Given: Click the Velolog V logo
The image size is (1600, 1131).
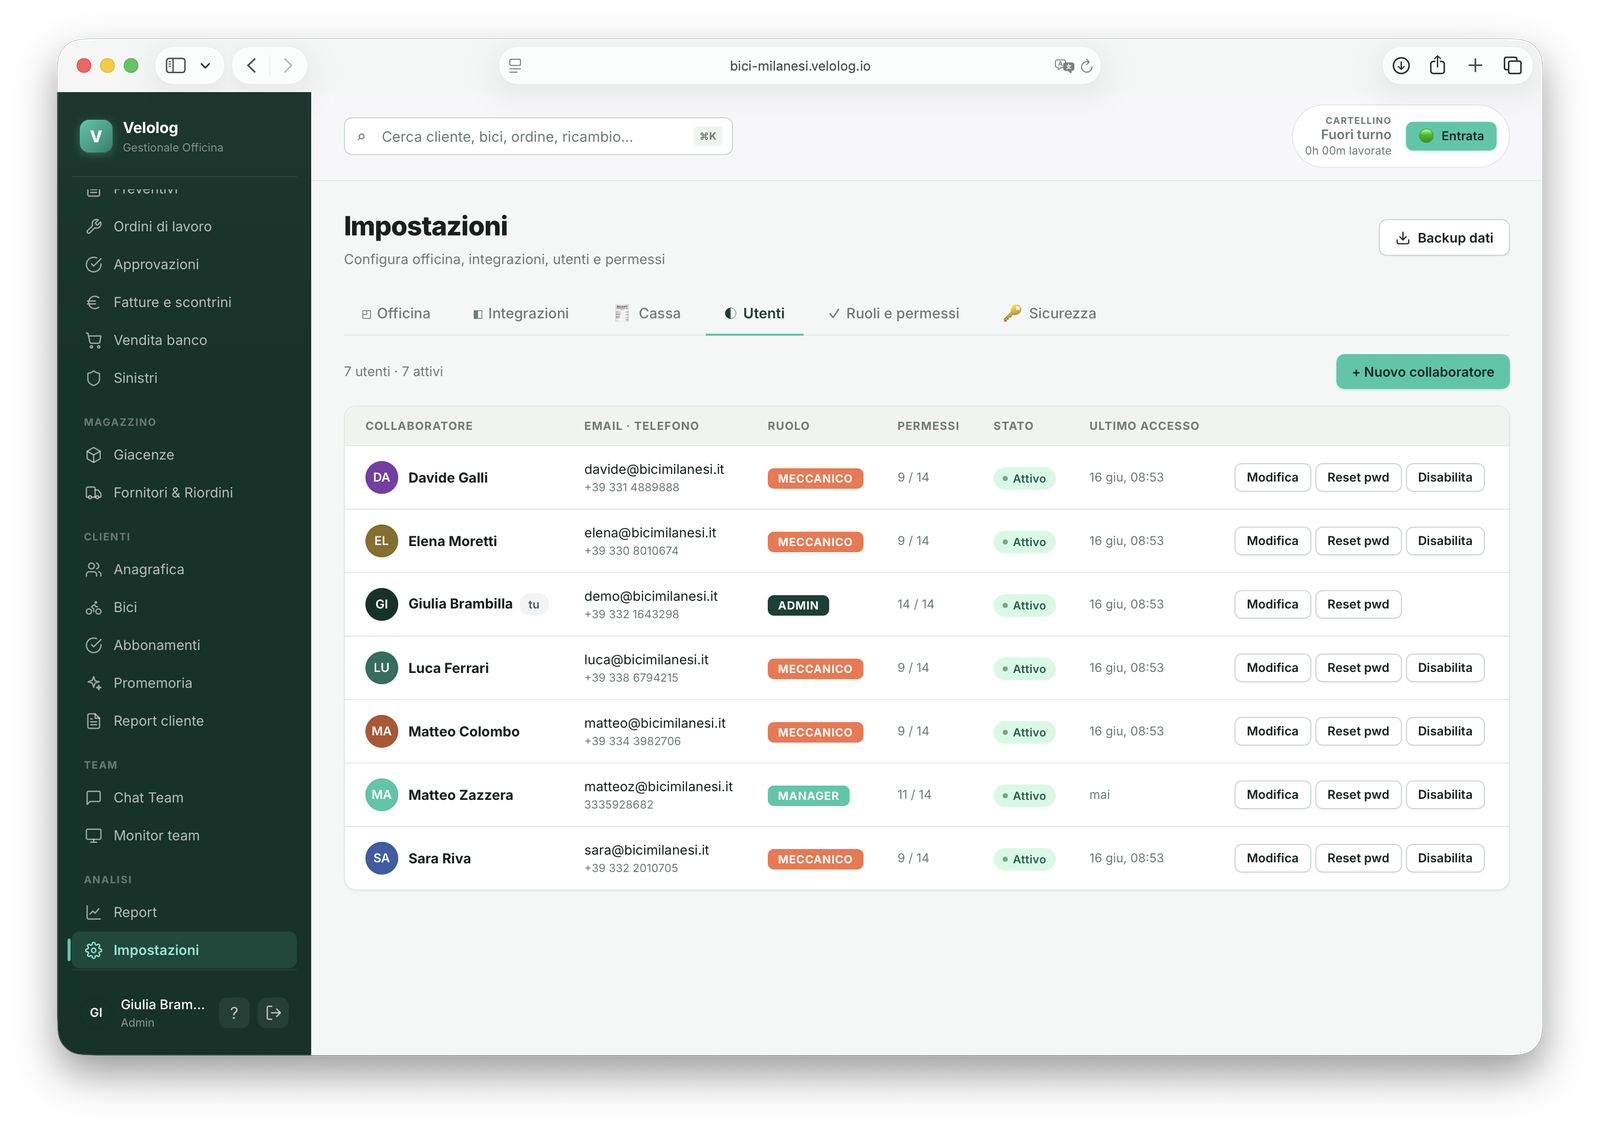Looking at the screenshot, I should [96, 136].
